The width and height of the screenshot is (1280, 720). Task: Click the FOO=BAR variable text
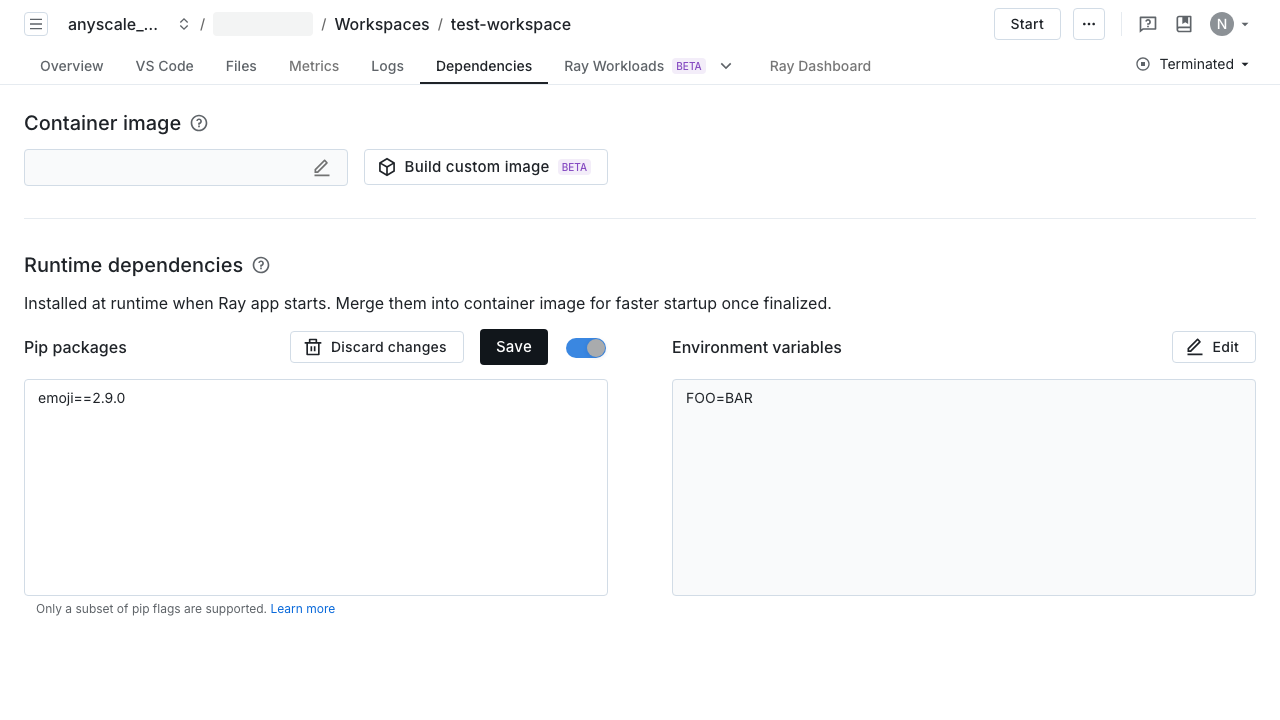coord(720,398)
